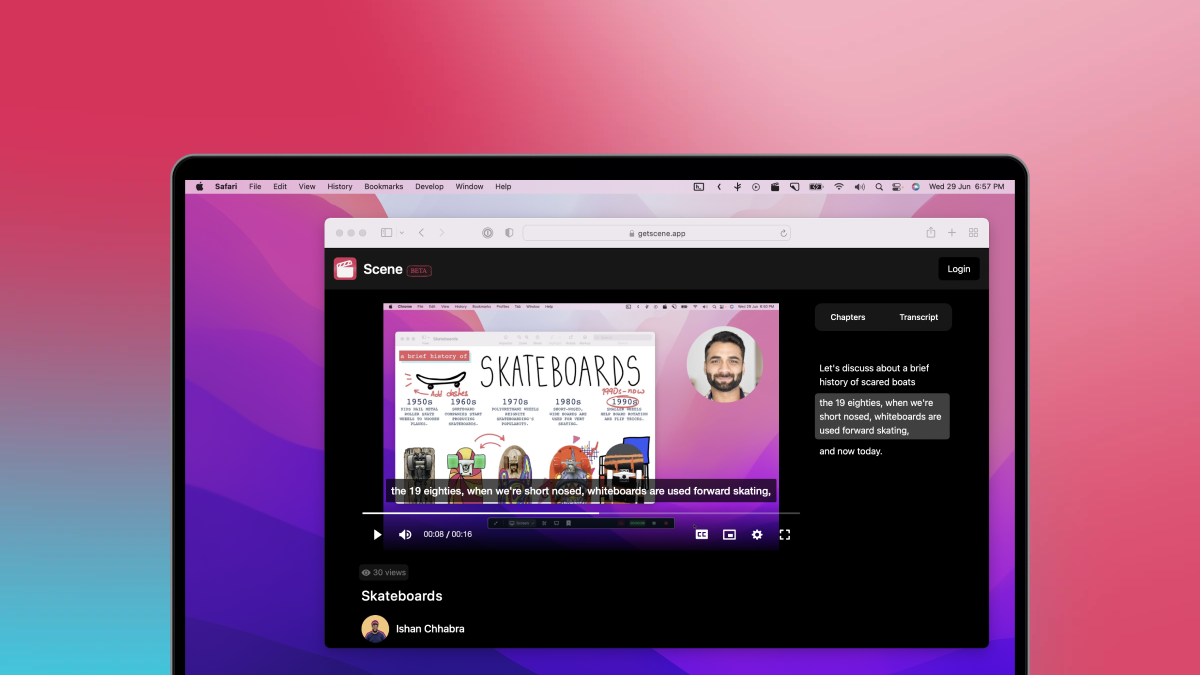The width and height of the screenshot is (1200, 675).
Task: Open the 1Password extension icon
Action: pos(488,233)
